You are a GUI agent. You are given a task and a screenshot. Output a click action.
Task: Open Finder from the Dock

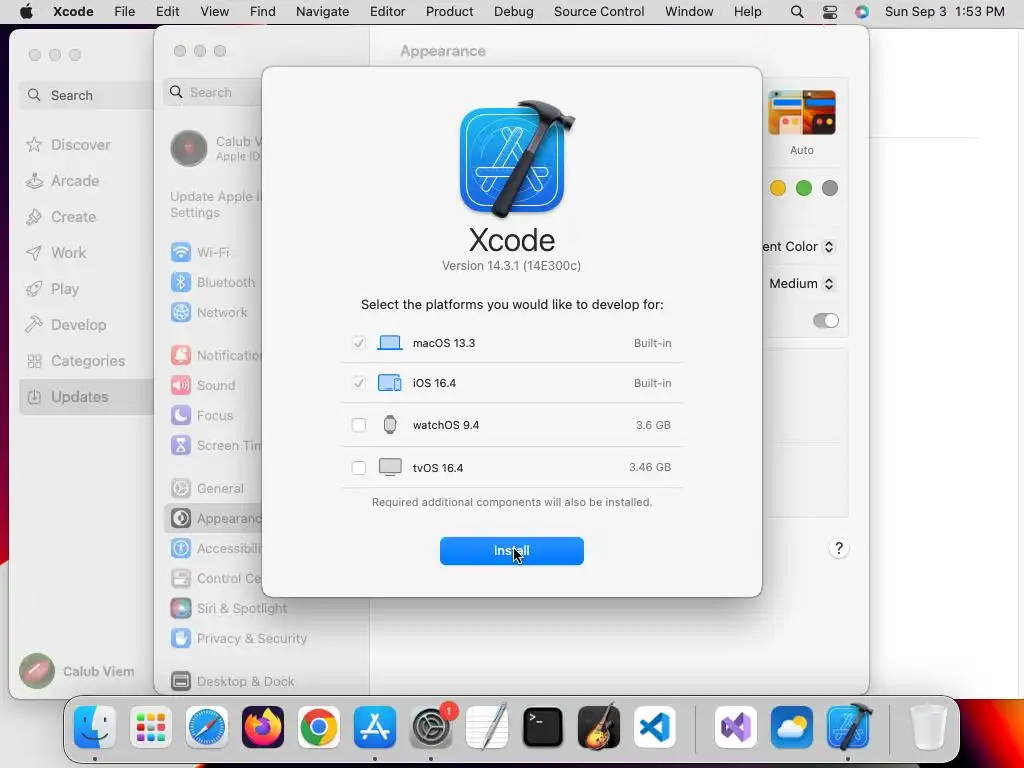tap(95, 727)
